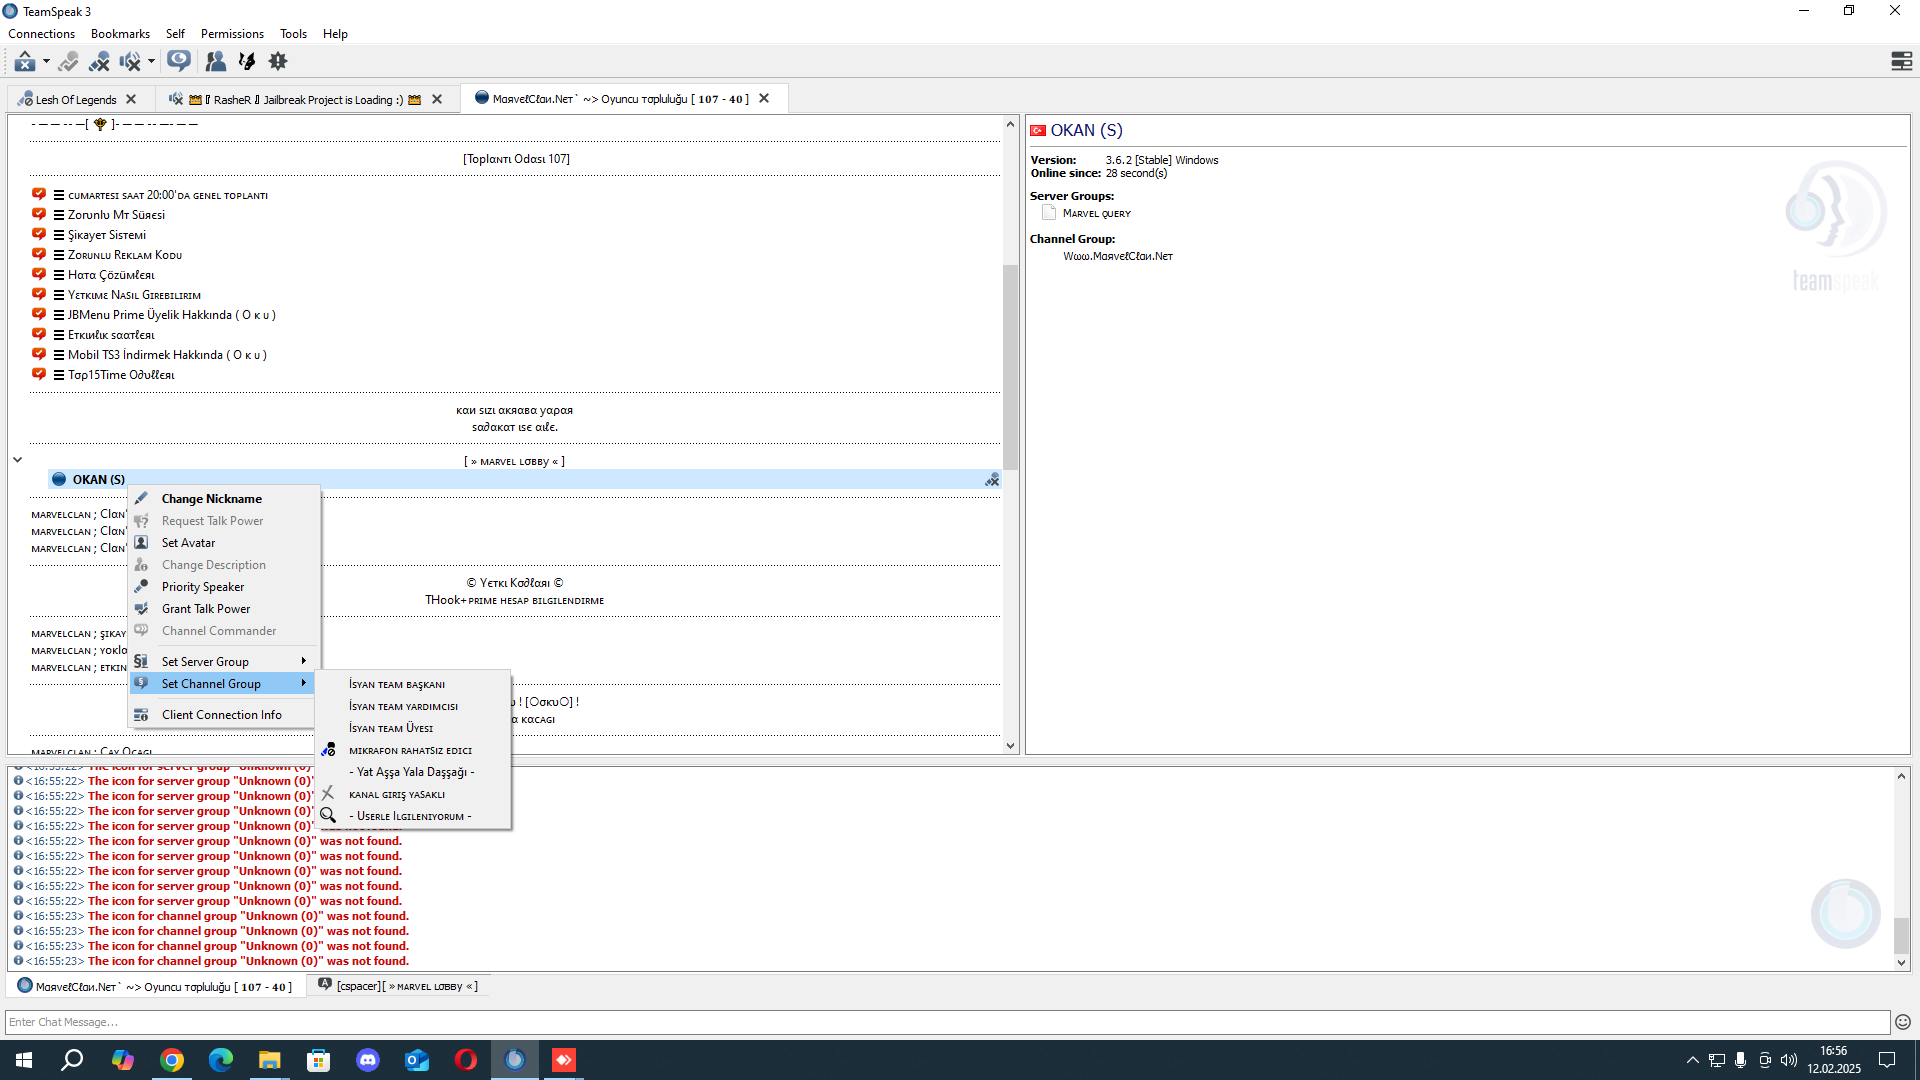Close the MarvelClan.Net server tab
The image size is (1920, 1080).
[x=764, y=99]
